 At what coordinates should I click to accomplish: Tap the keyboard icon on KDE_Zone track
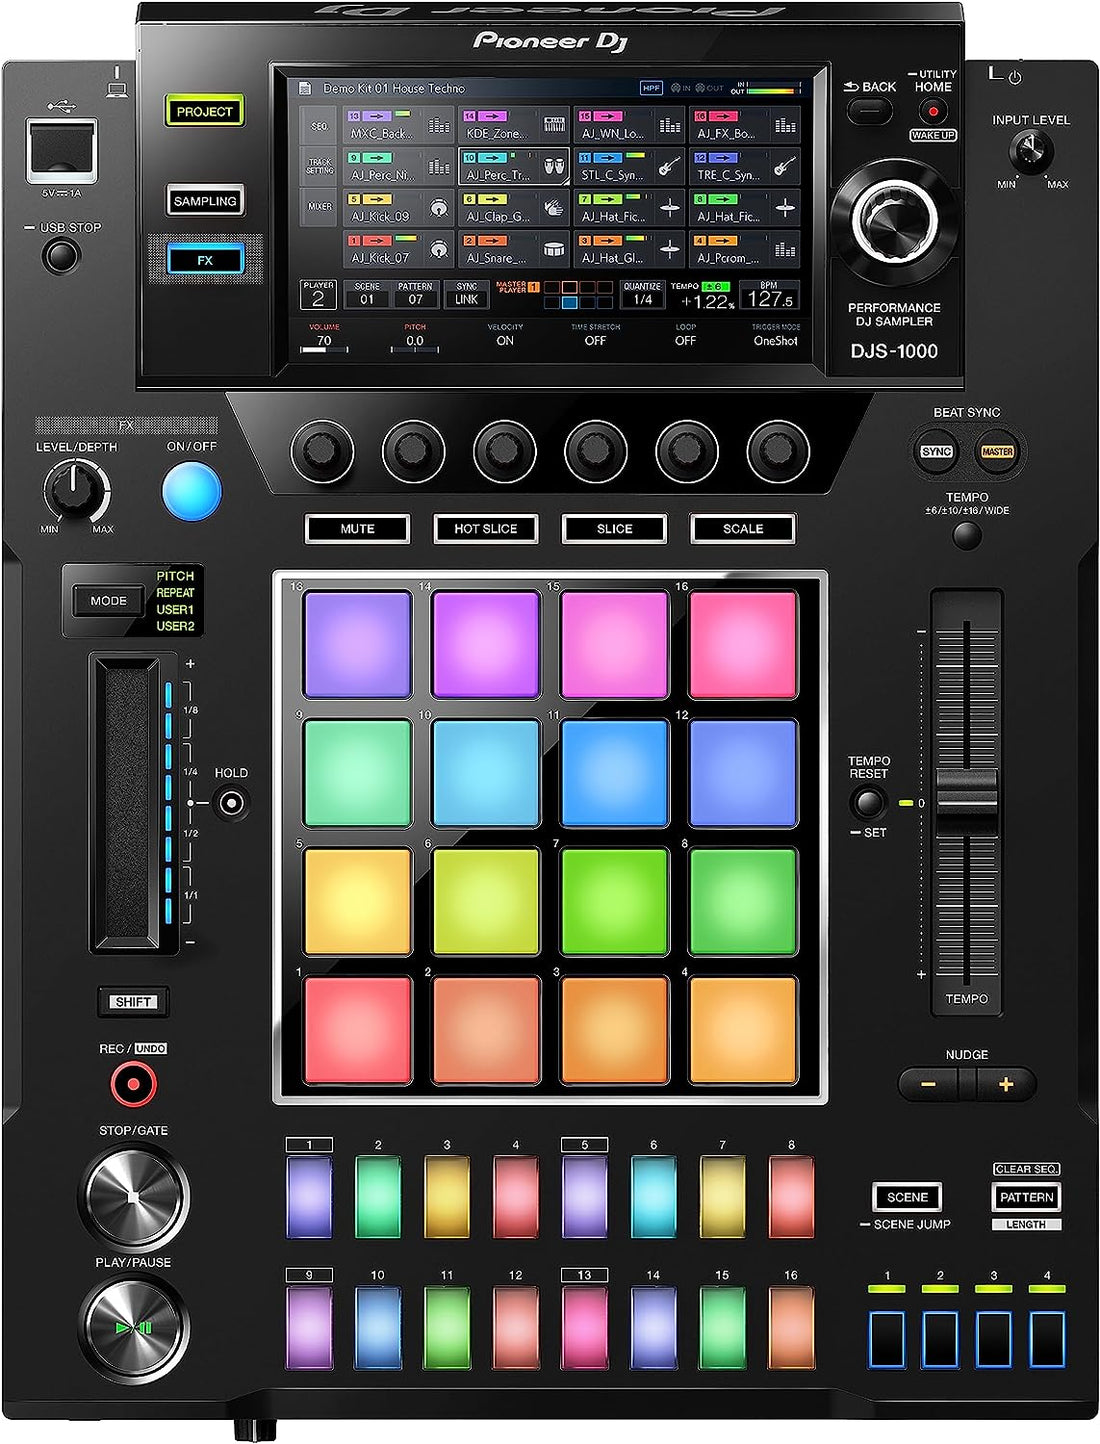pyautogui.click(x=554, y=123)
